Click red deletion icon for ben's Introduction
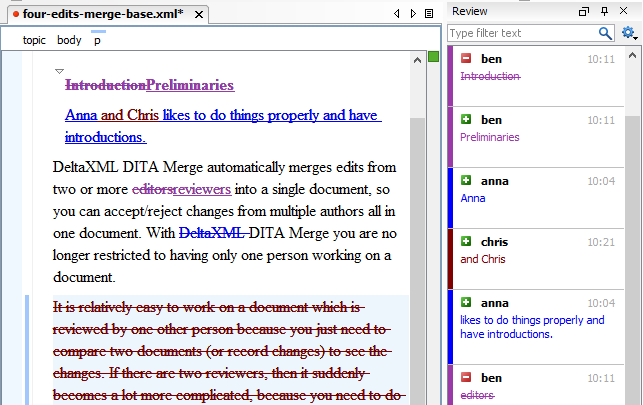The height and width of the screenshot is (405, 643). click(x=466, y=58)
